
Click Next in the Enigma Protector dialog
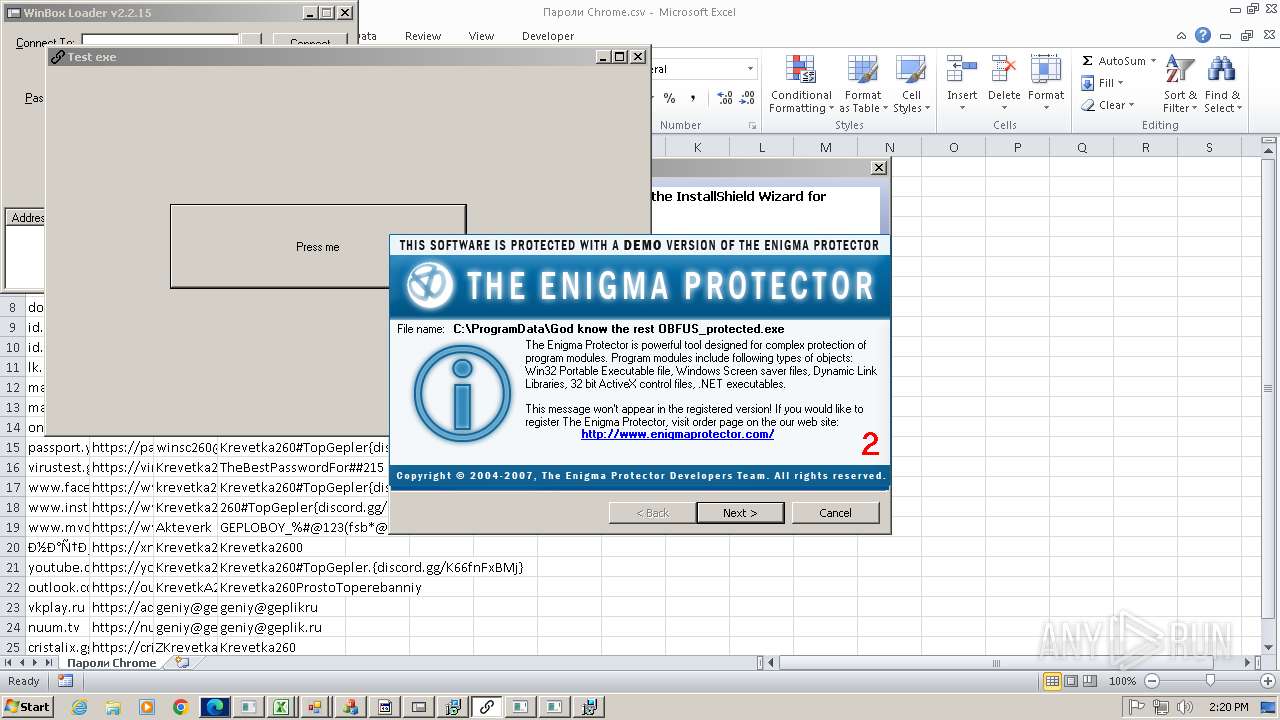740,513
